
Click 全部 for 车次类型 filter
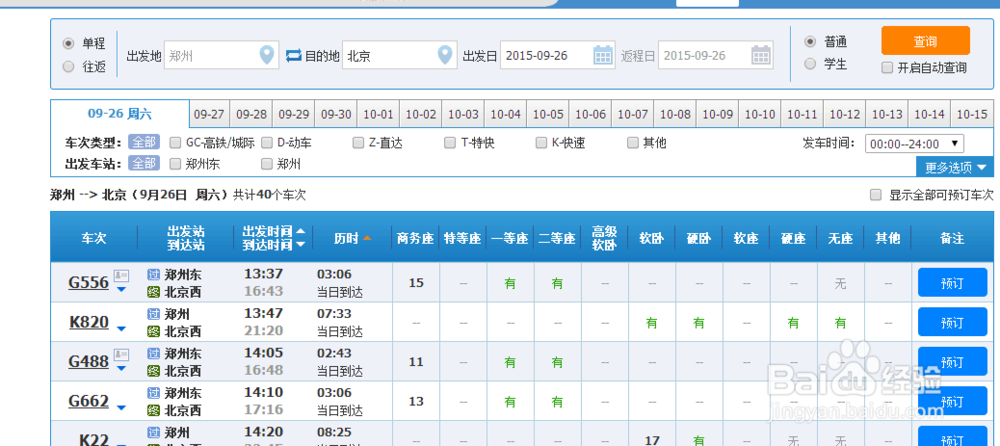[143, 142]
